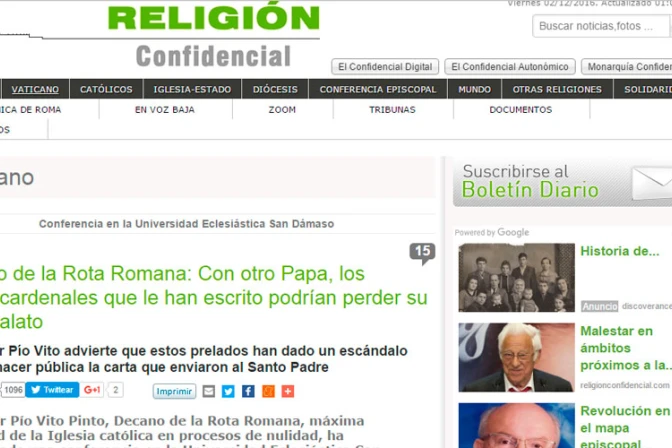Screen dimensions: 672x448
Task: Open the Historia de... ad thumbnail
Action: coord(516,277)
